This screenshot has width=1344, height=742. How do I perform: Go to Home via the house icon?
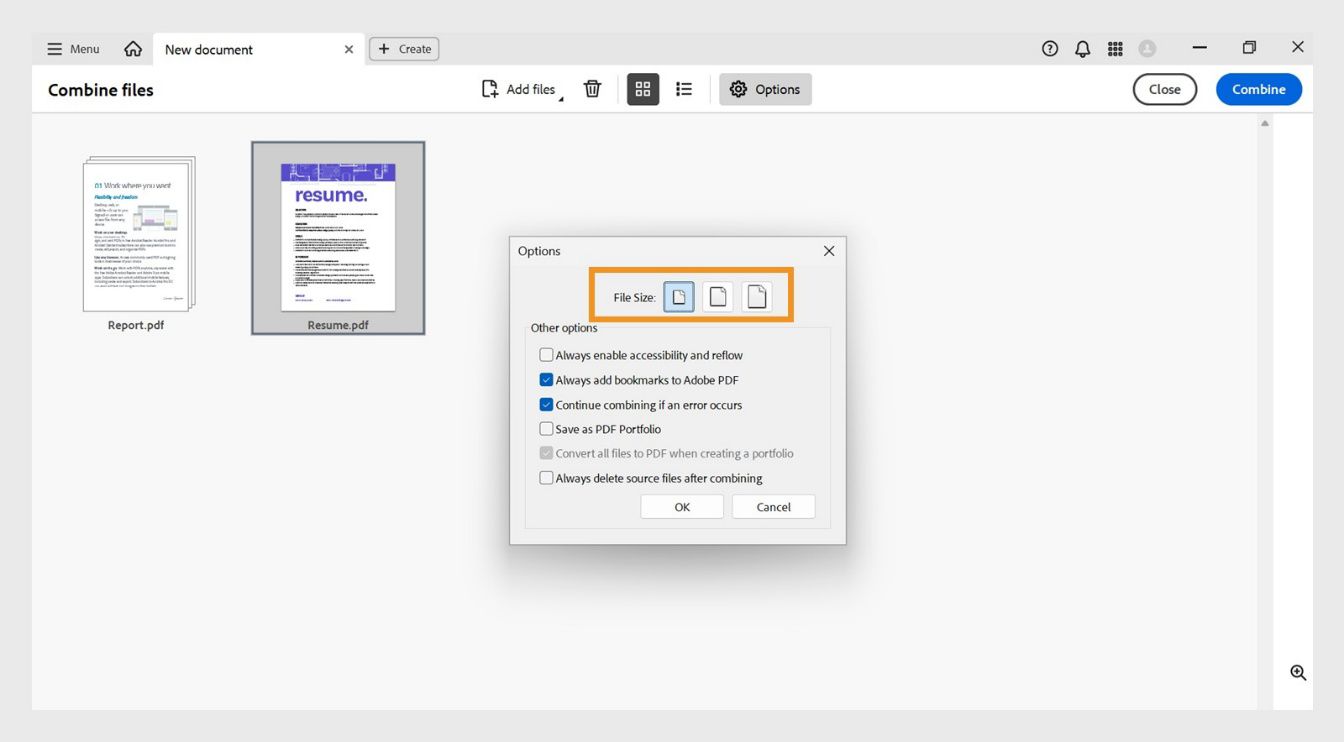click(x=134, y=48)
